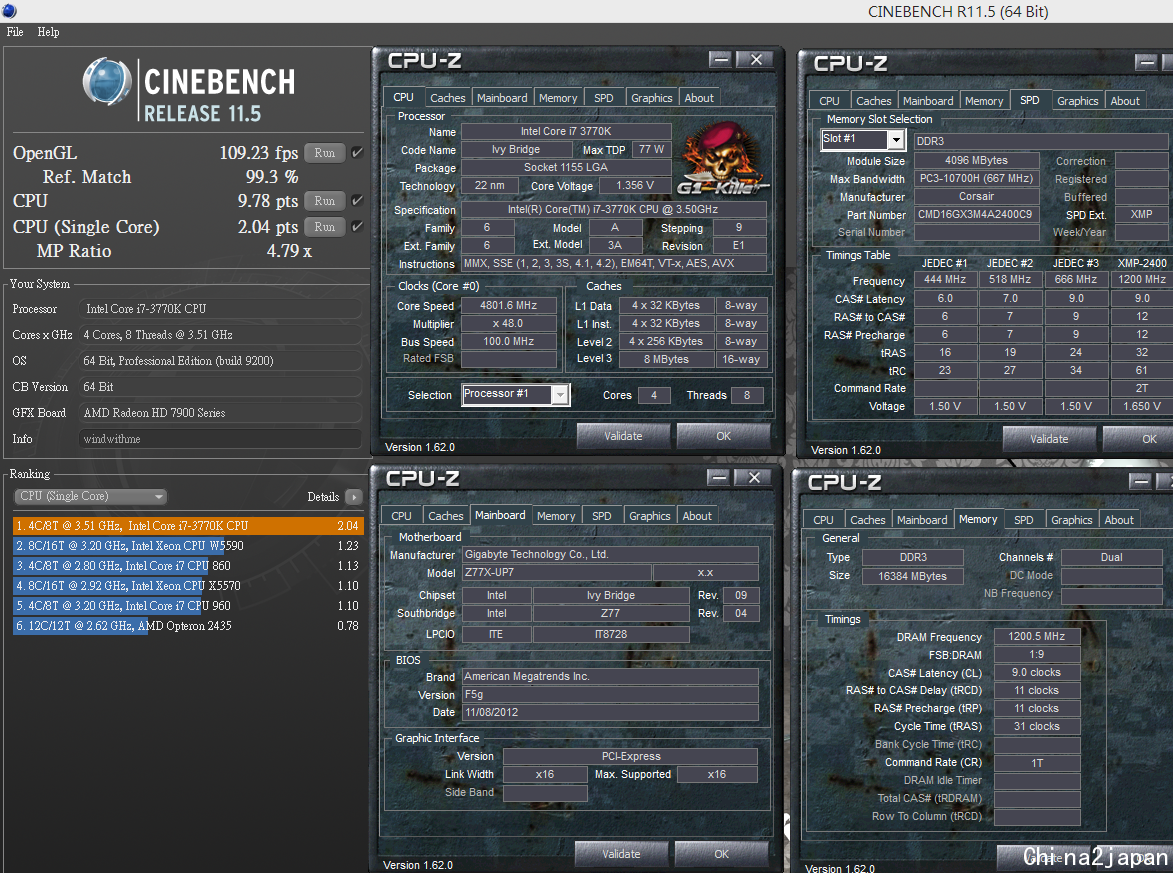Close the CPU-Z Mainboard window
Screen dimensions: 1173x873
(x=754, y=477)
